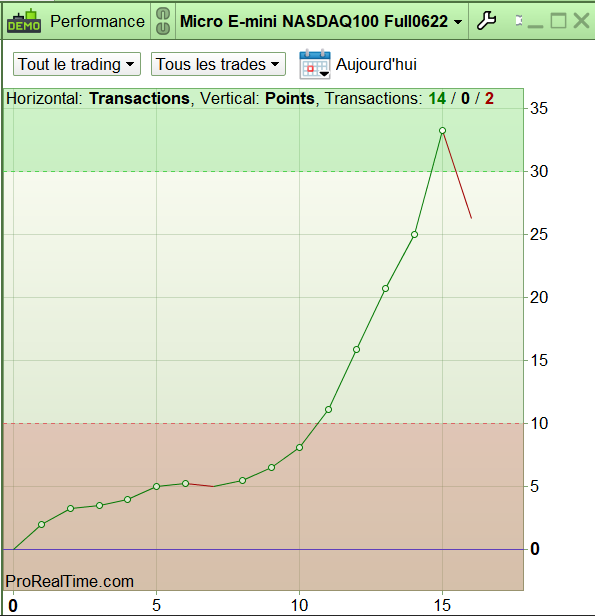Click the green winning trades count 14

437,99
